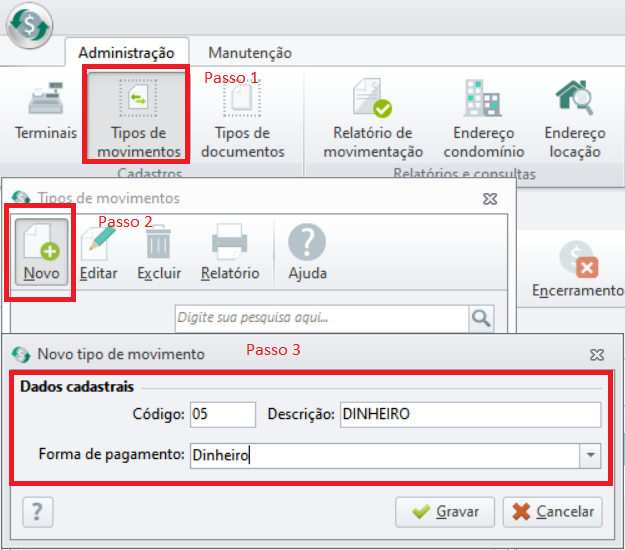
Task: Click the application logo button
Action: (x=29, y=25)
